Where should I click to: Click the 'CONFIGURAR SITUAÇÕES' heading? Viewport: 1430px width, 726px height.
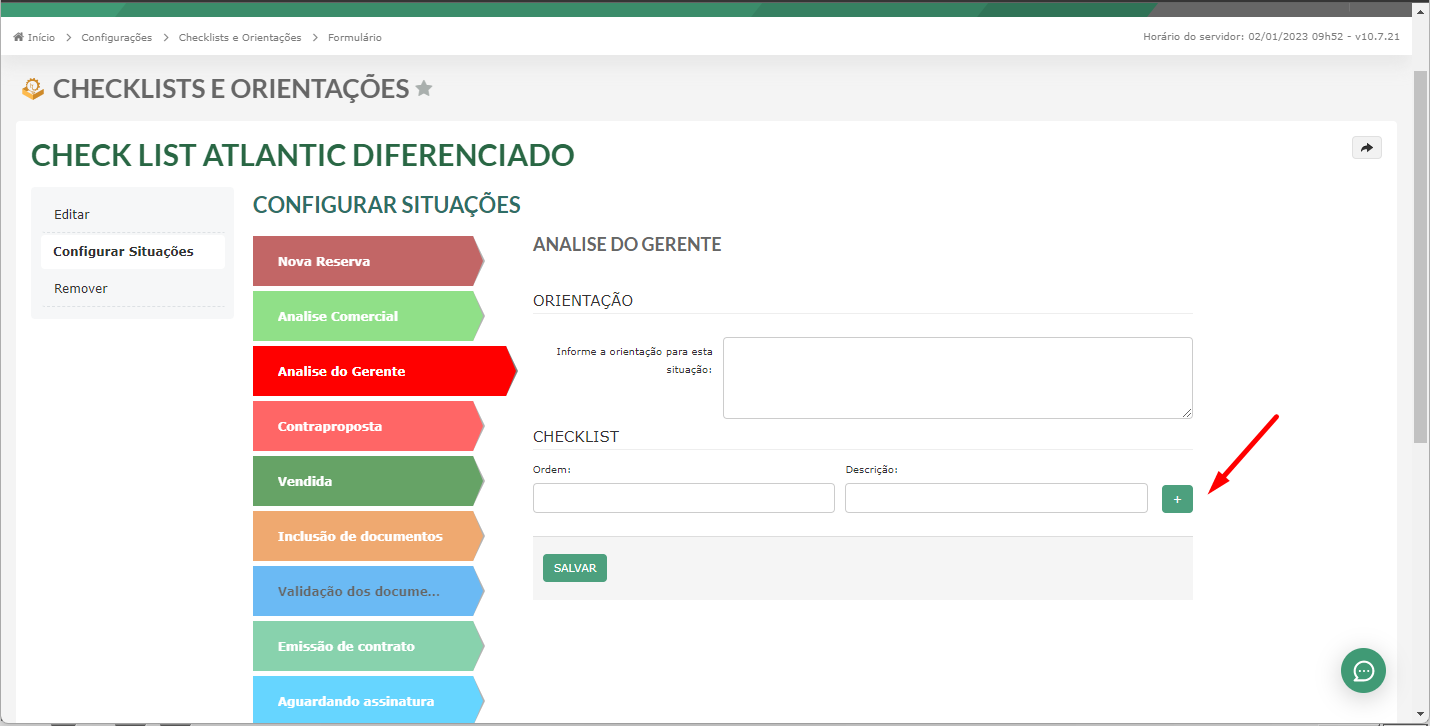(387, 205)
